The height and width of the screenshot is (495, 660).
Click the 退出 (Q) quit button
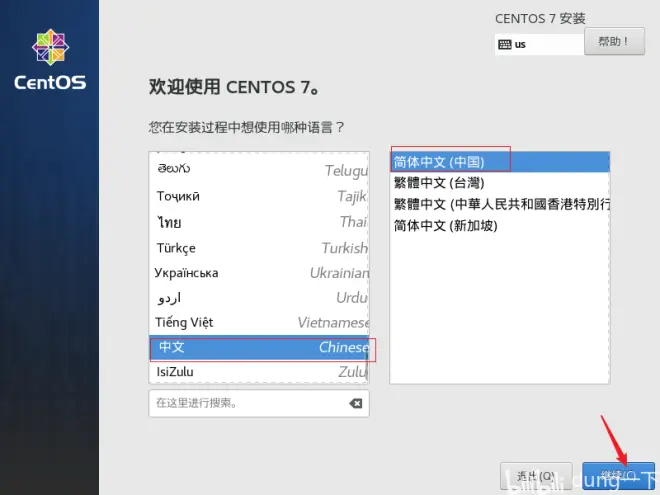coord(536,476)
